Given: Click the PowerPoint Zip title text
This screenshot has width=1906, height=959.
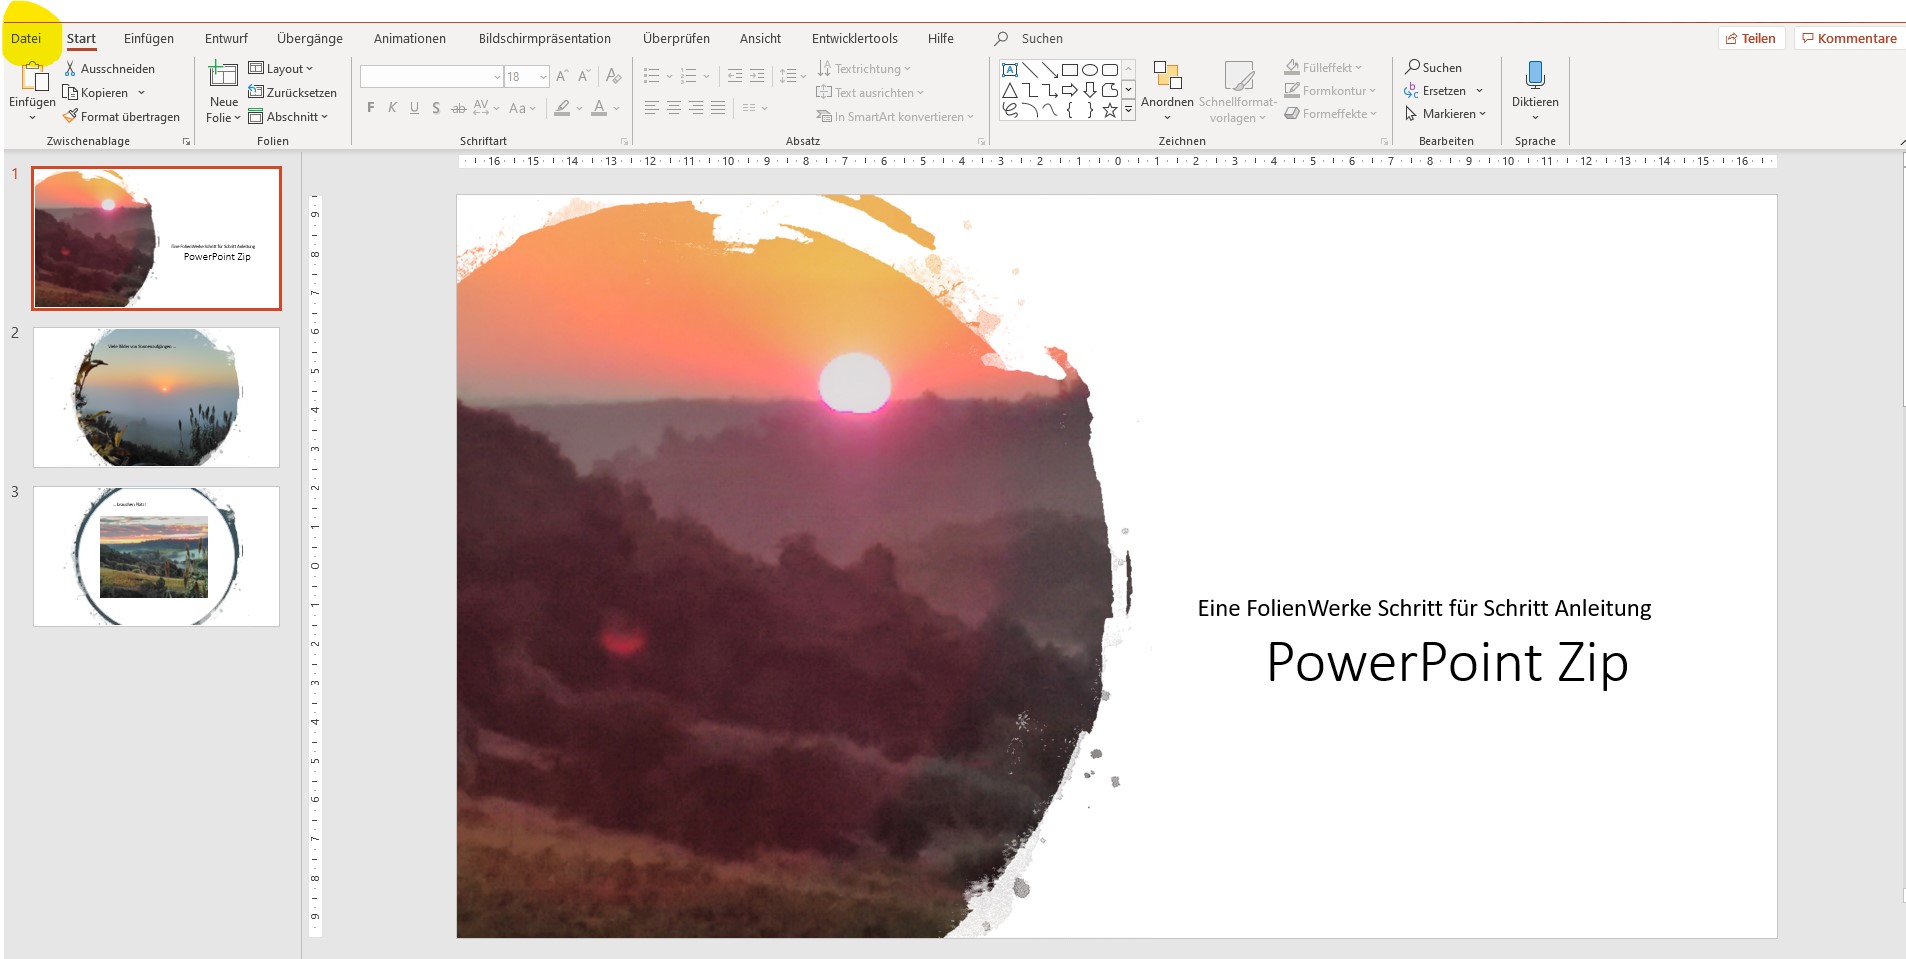Looking at the screenshot, I should click(x=1447, y=663).
